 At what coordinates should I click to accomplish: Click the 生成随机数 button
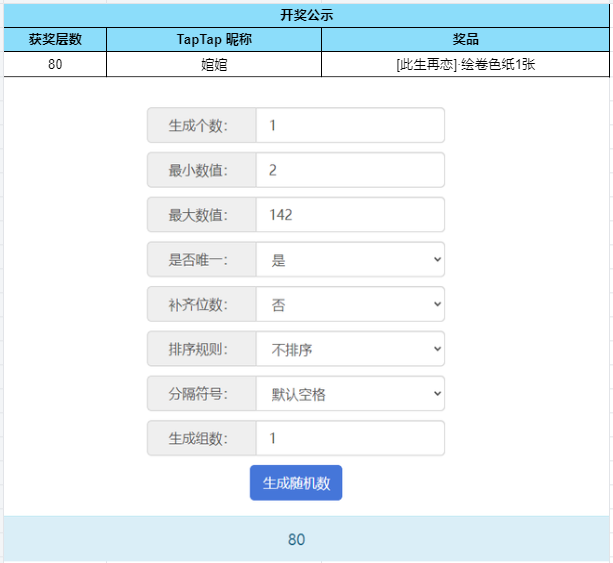296,482
